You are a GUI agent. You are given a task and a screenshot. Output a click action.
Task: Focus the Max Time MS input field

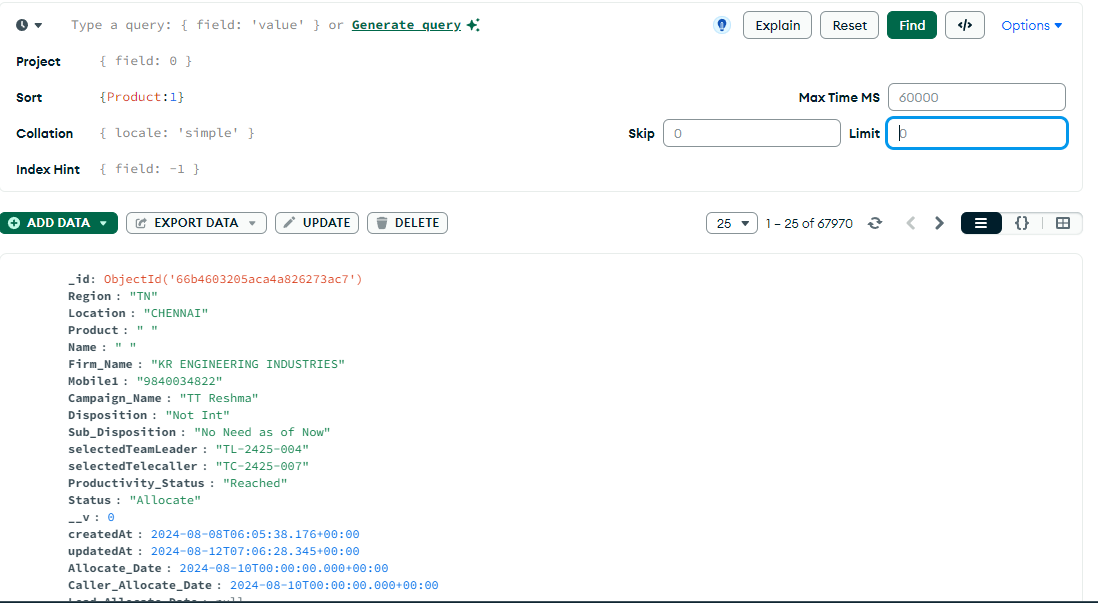tap(976, 97)
